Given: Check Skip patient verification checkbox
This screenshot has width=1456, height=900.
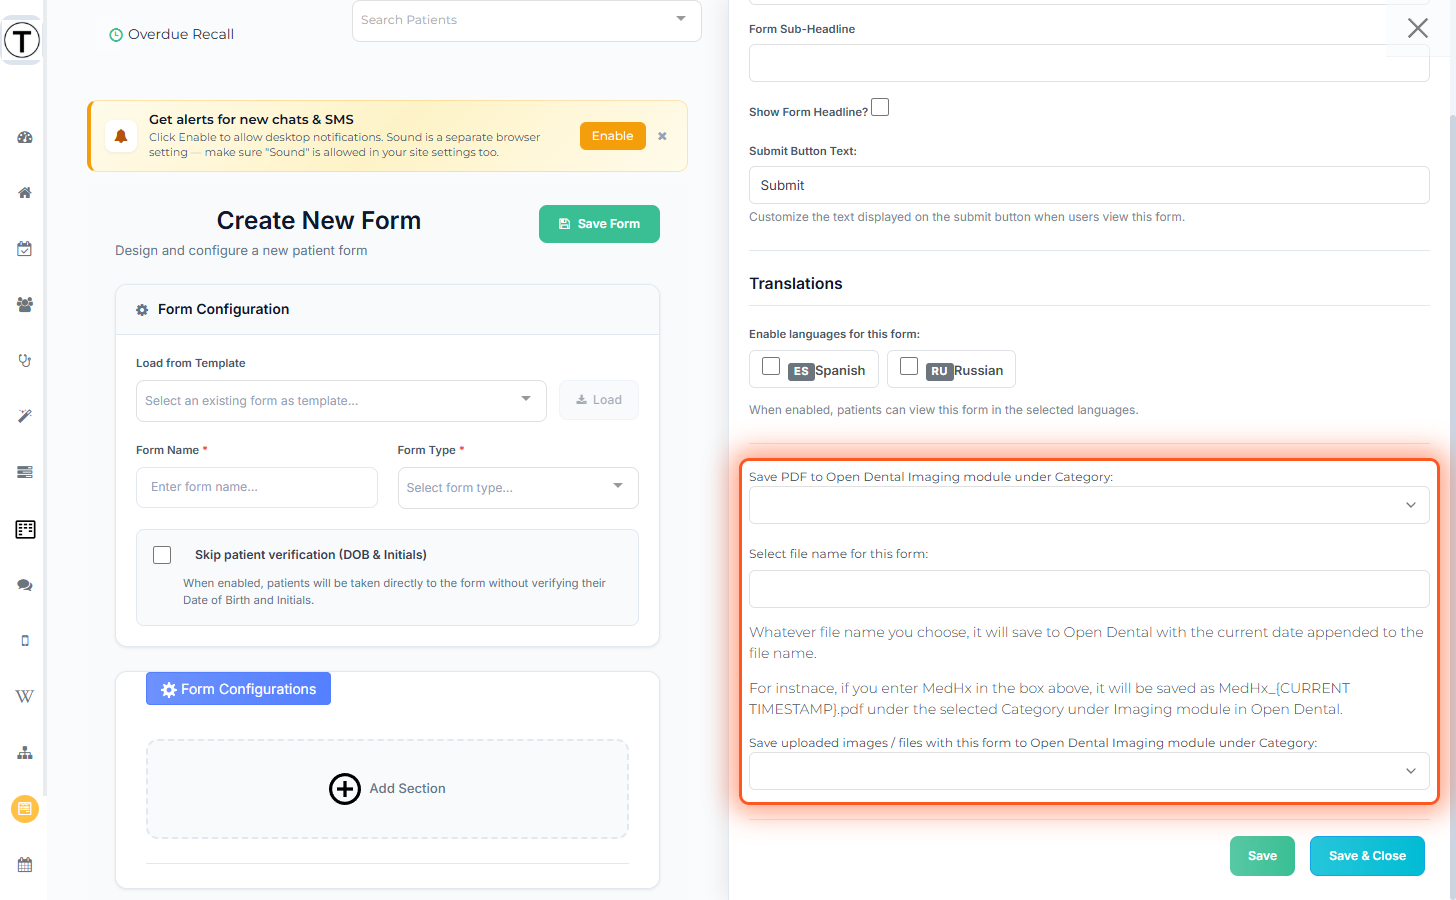Looking at the screenshot, I should pos(162,555).
